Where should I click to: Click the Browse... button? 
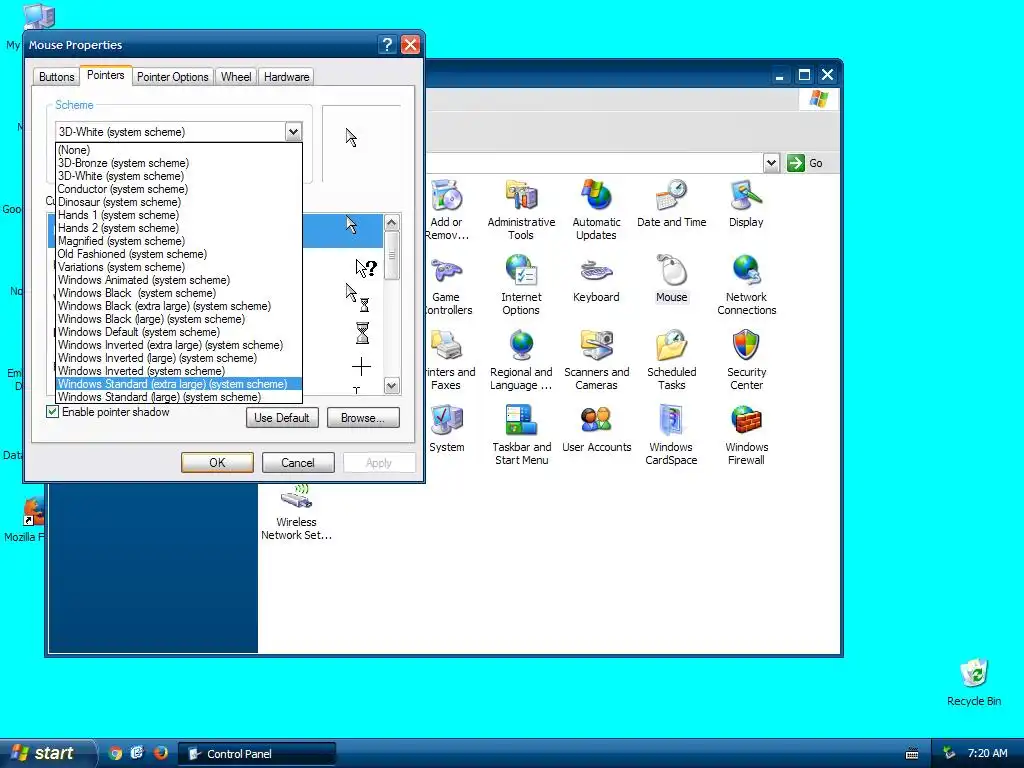pos(362,418)
